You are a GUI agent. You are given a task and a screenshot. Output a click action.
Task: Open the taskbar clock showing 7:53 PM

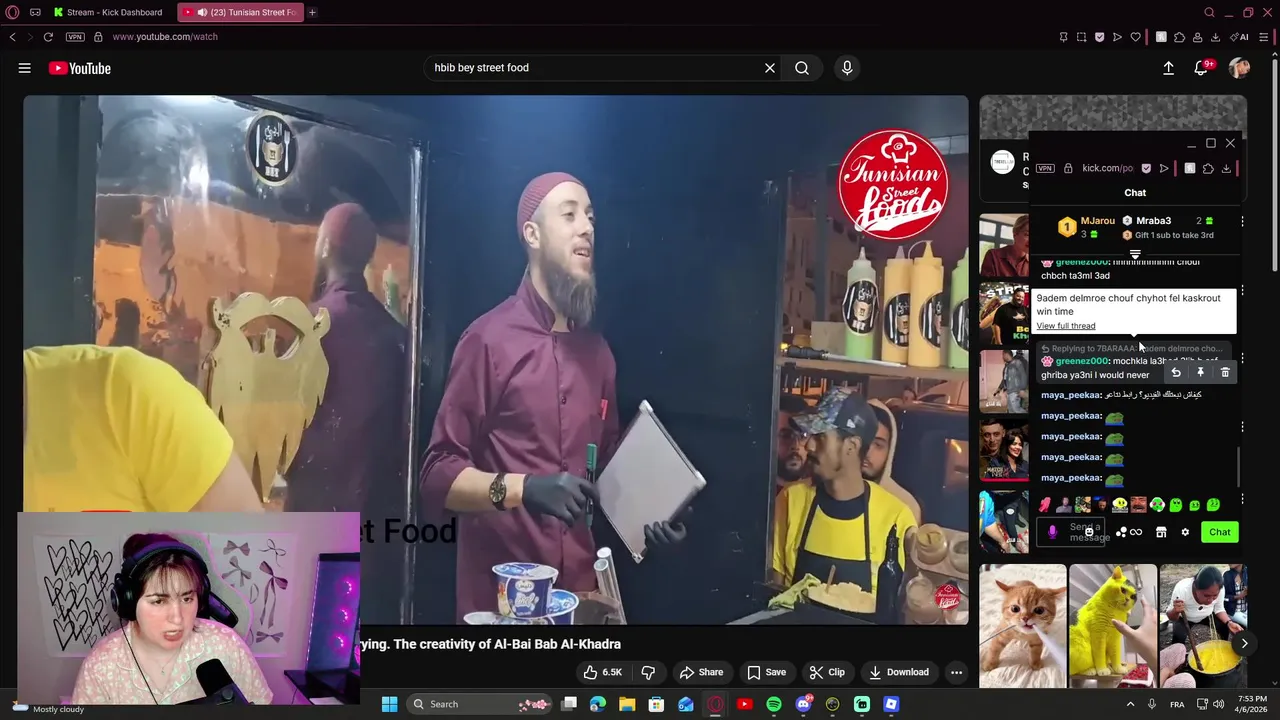pyautogui.click(x=1253, y=704)
